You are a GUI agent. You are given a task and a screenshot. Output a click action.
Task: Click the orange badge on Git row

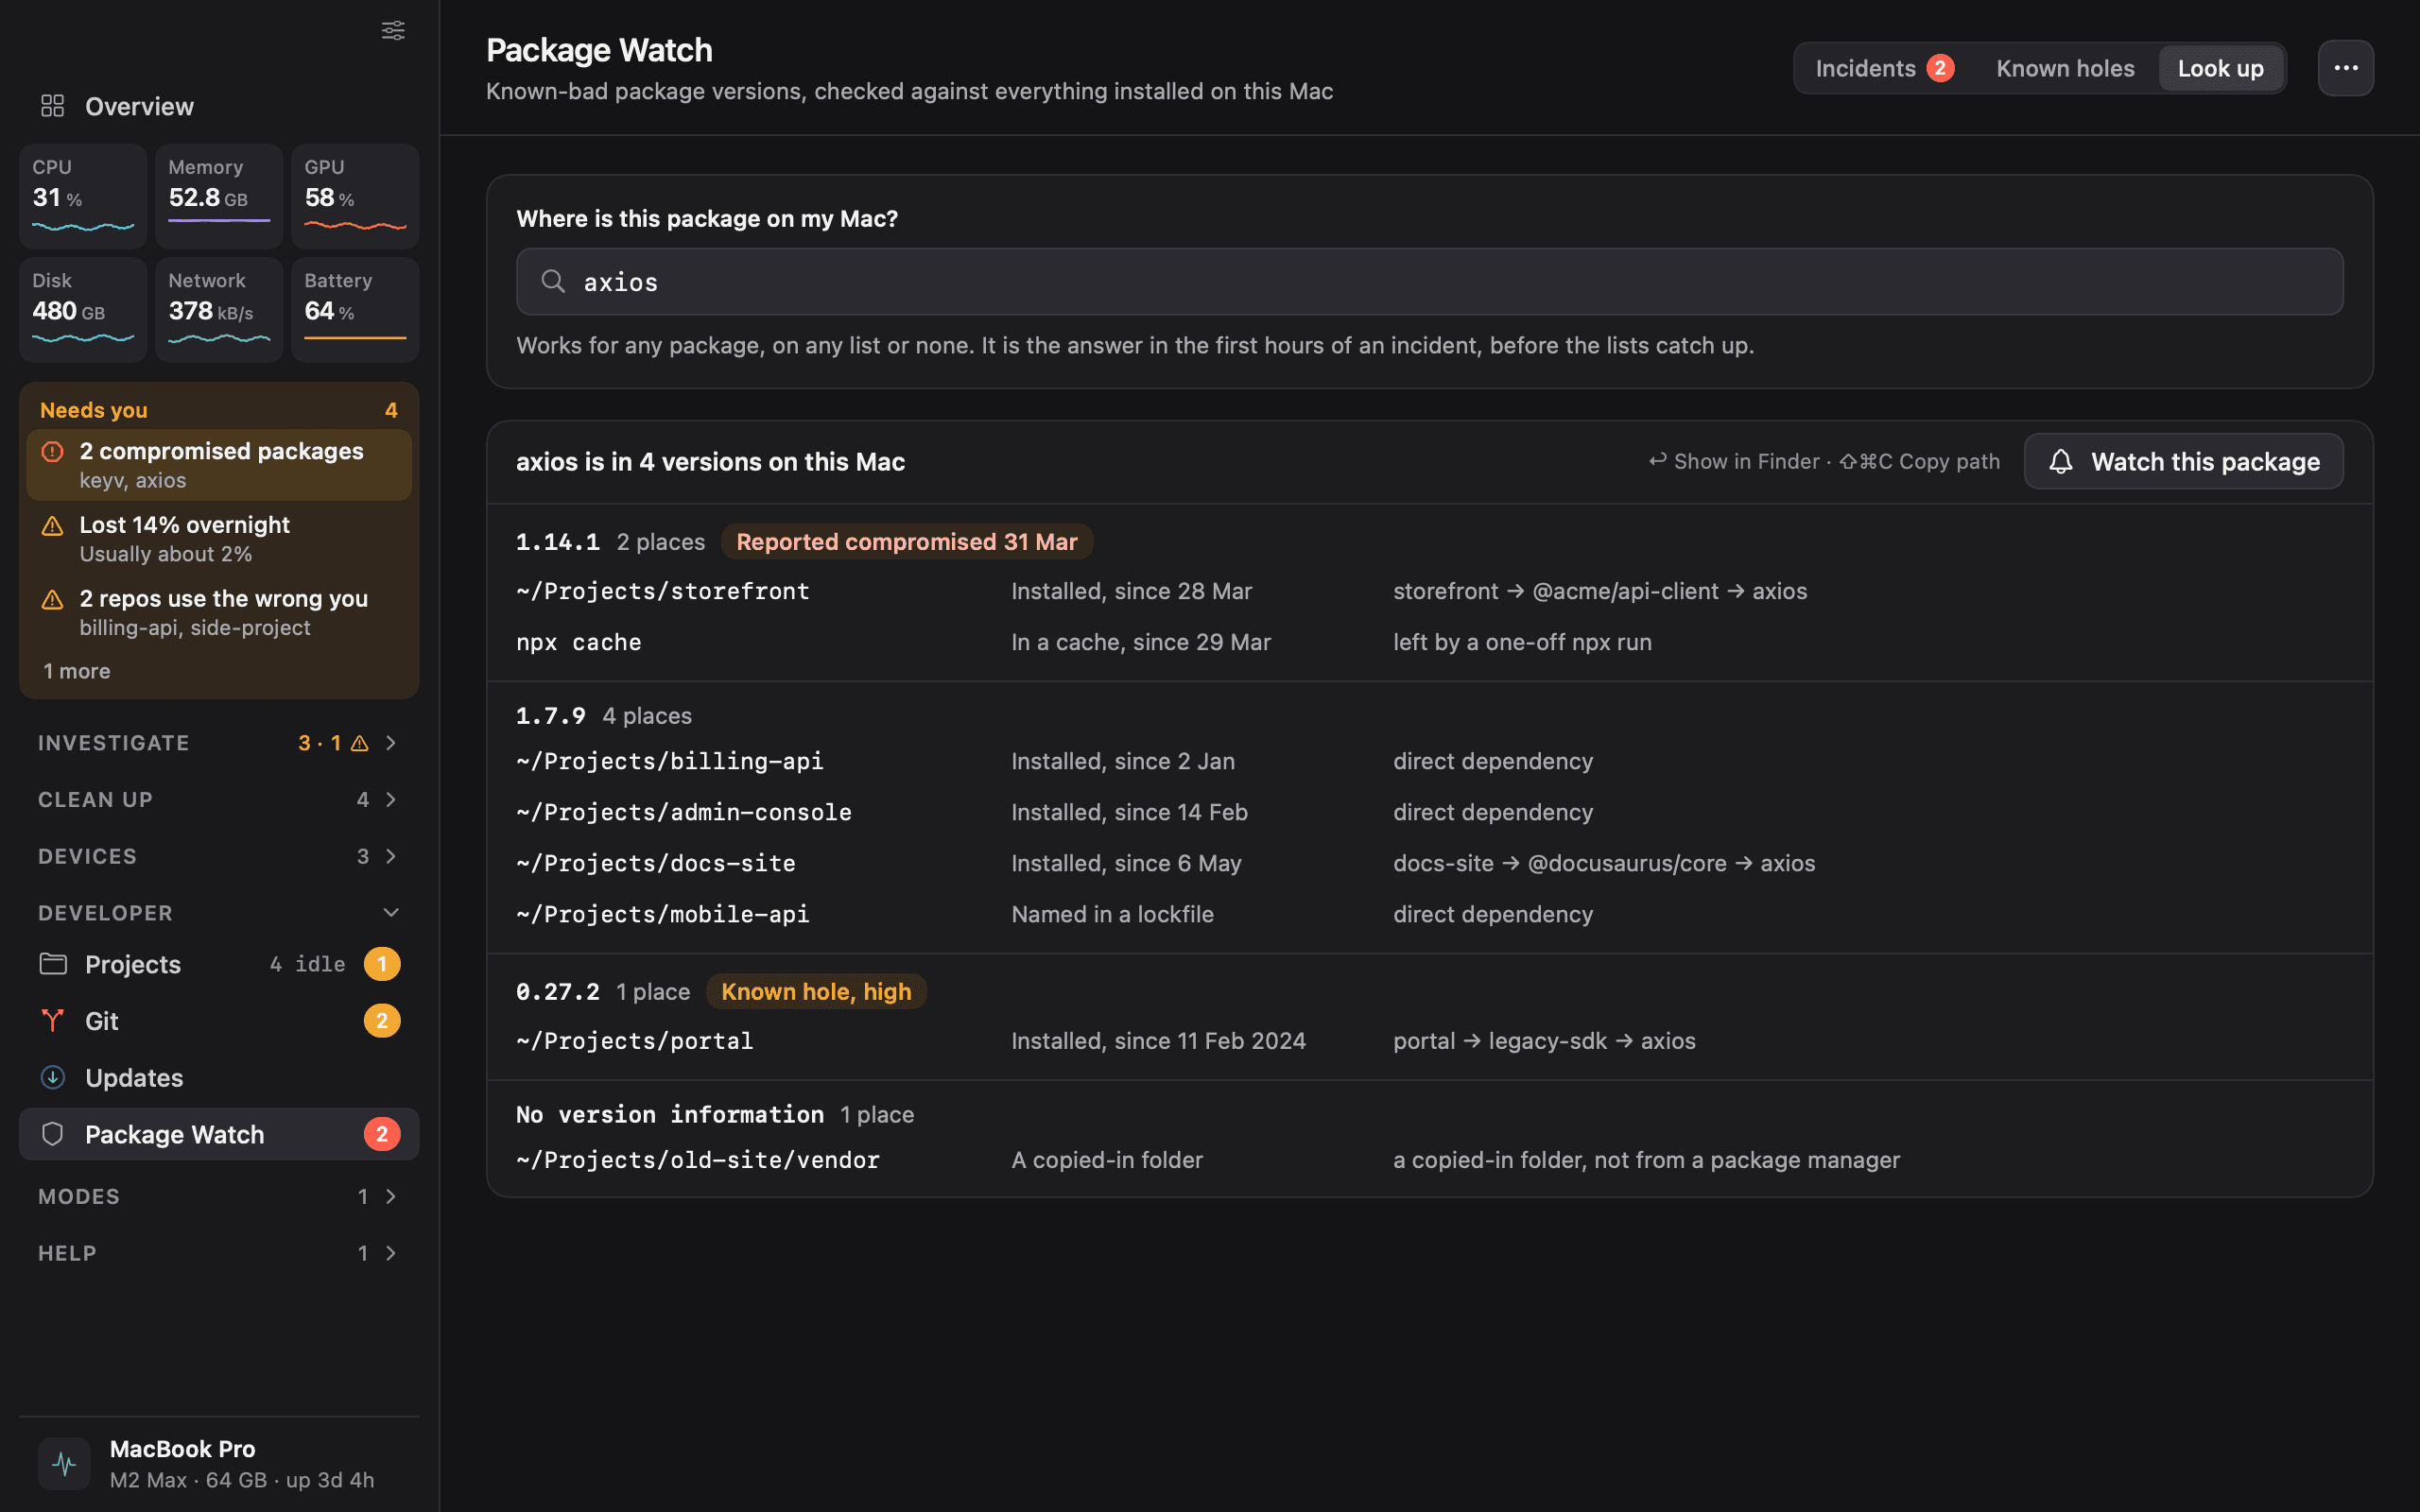click(382, 1020)
